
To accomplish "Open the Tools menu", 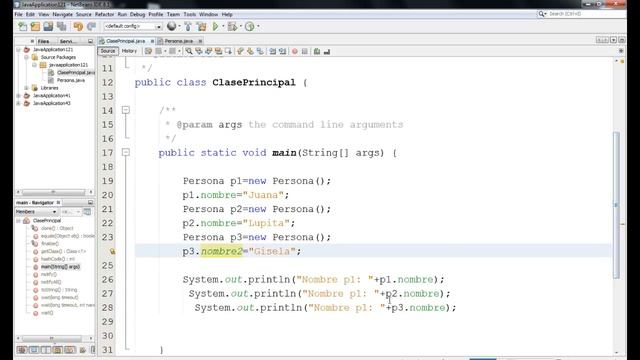I will [189, 14].
